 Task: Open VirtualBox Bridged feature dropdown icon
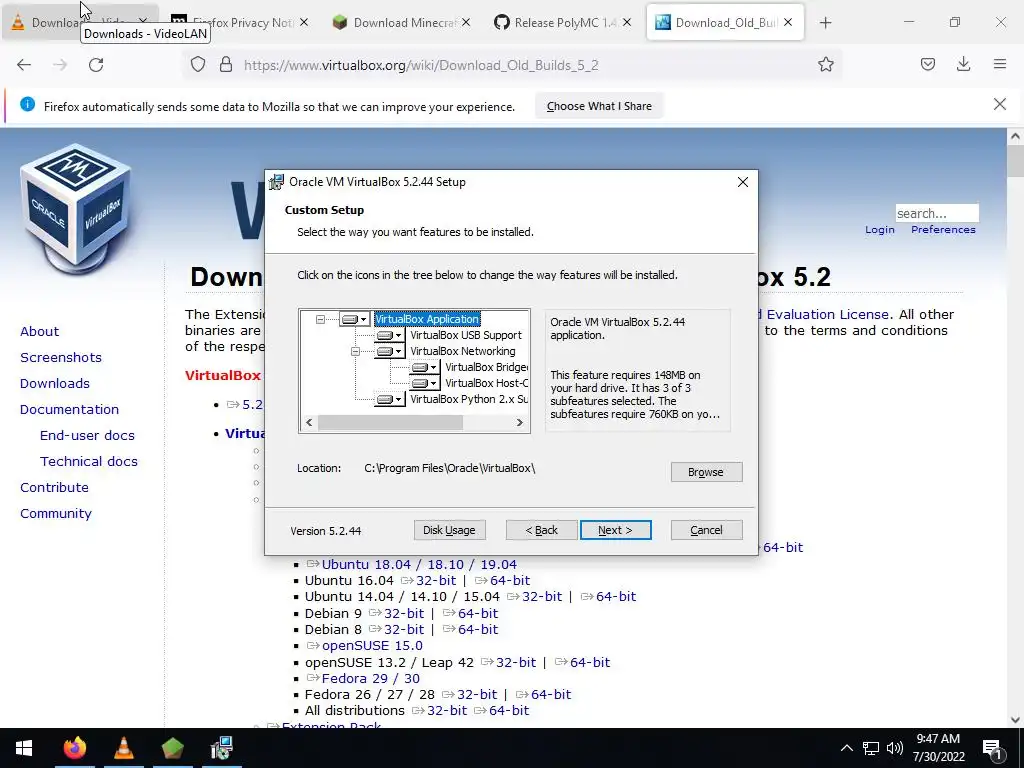pyautogui.click(x=424, y=367)
